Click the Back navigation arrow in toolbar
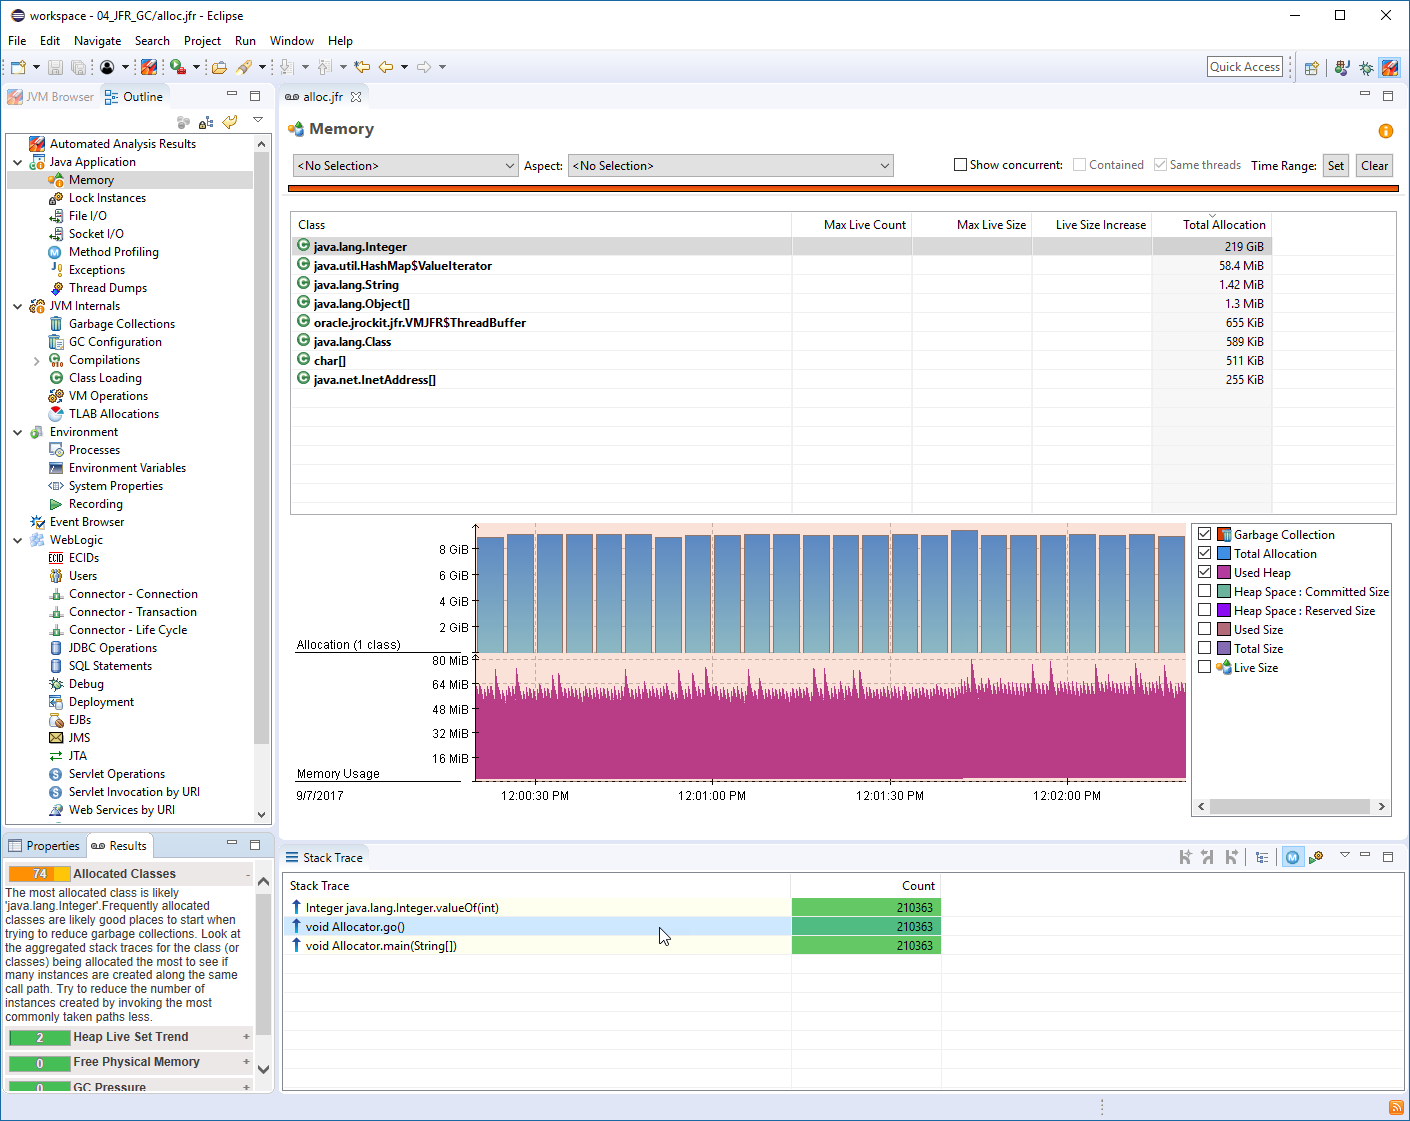 385,67
